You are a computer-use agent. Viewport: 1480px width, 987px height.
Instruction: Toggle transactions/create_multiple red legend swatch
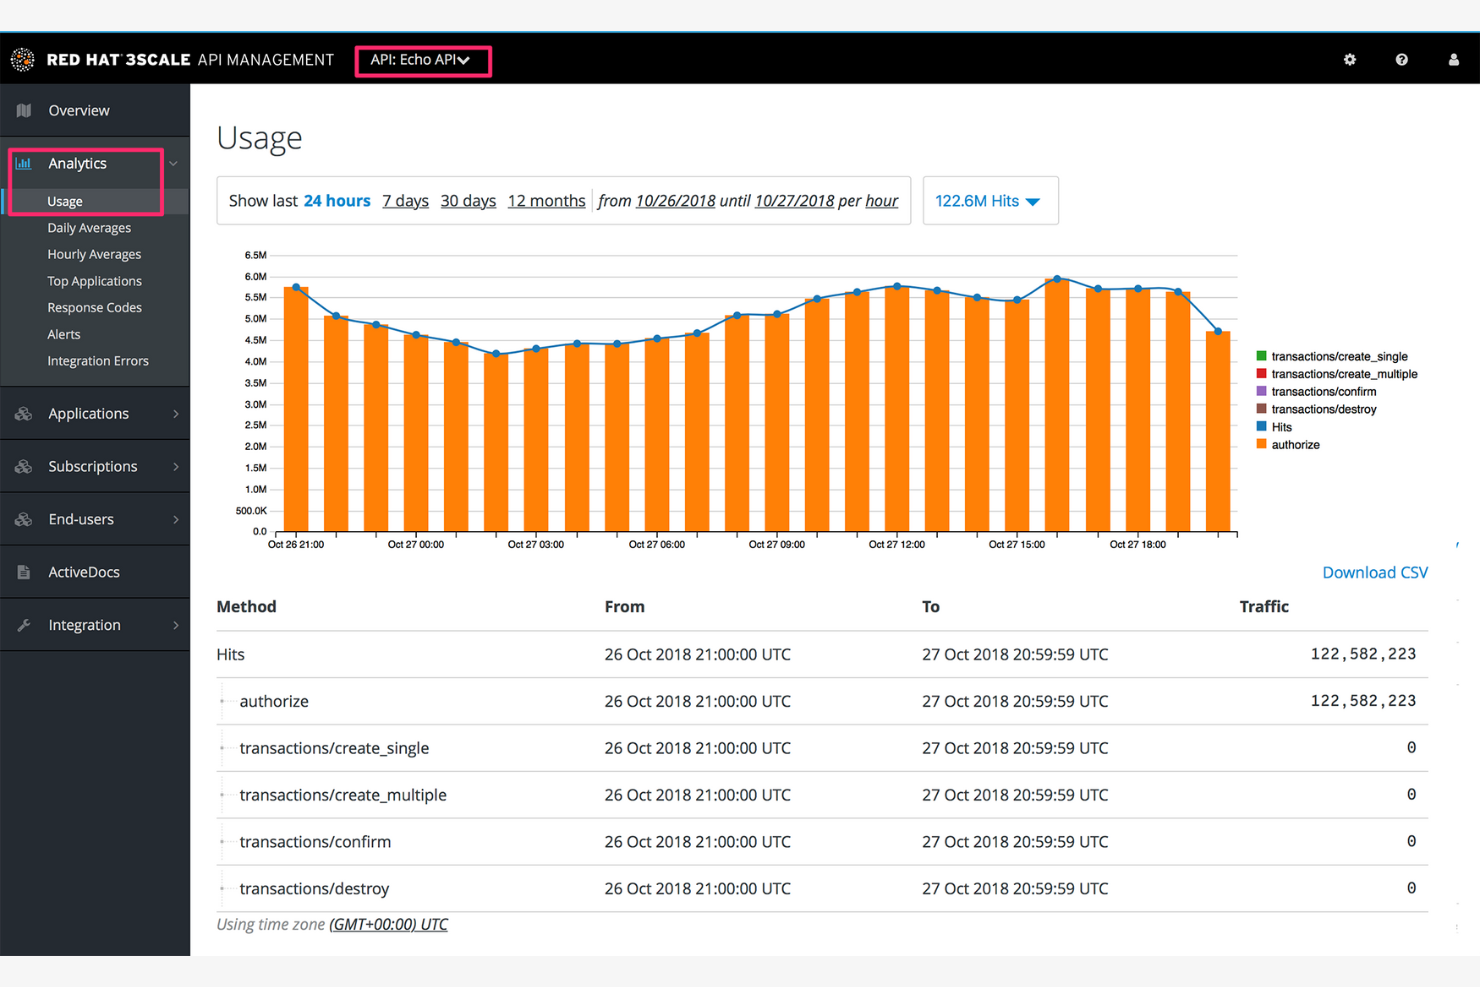pos(1261,374)
